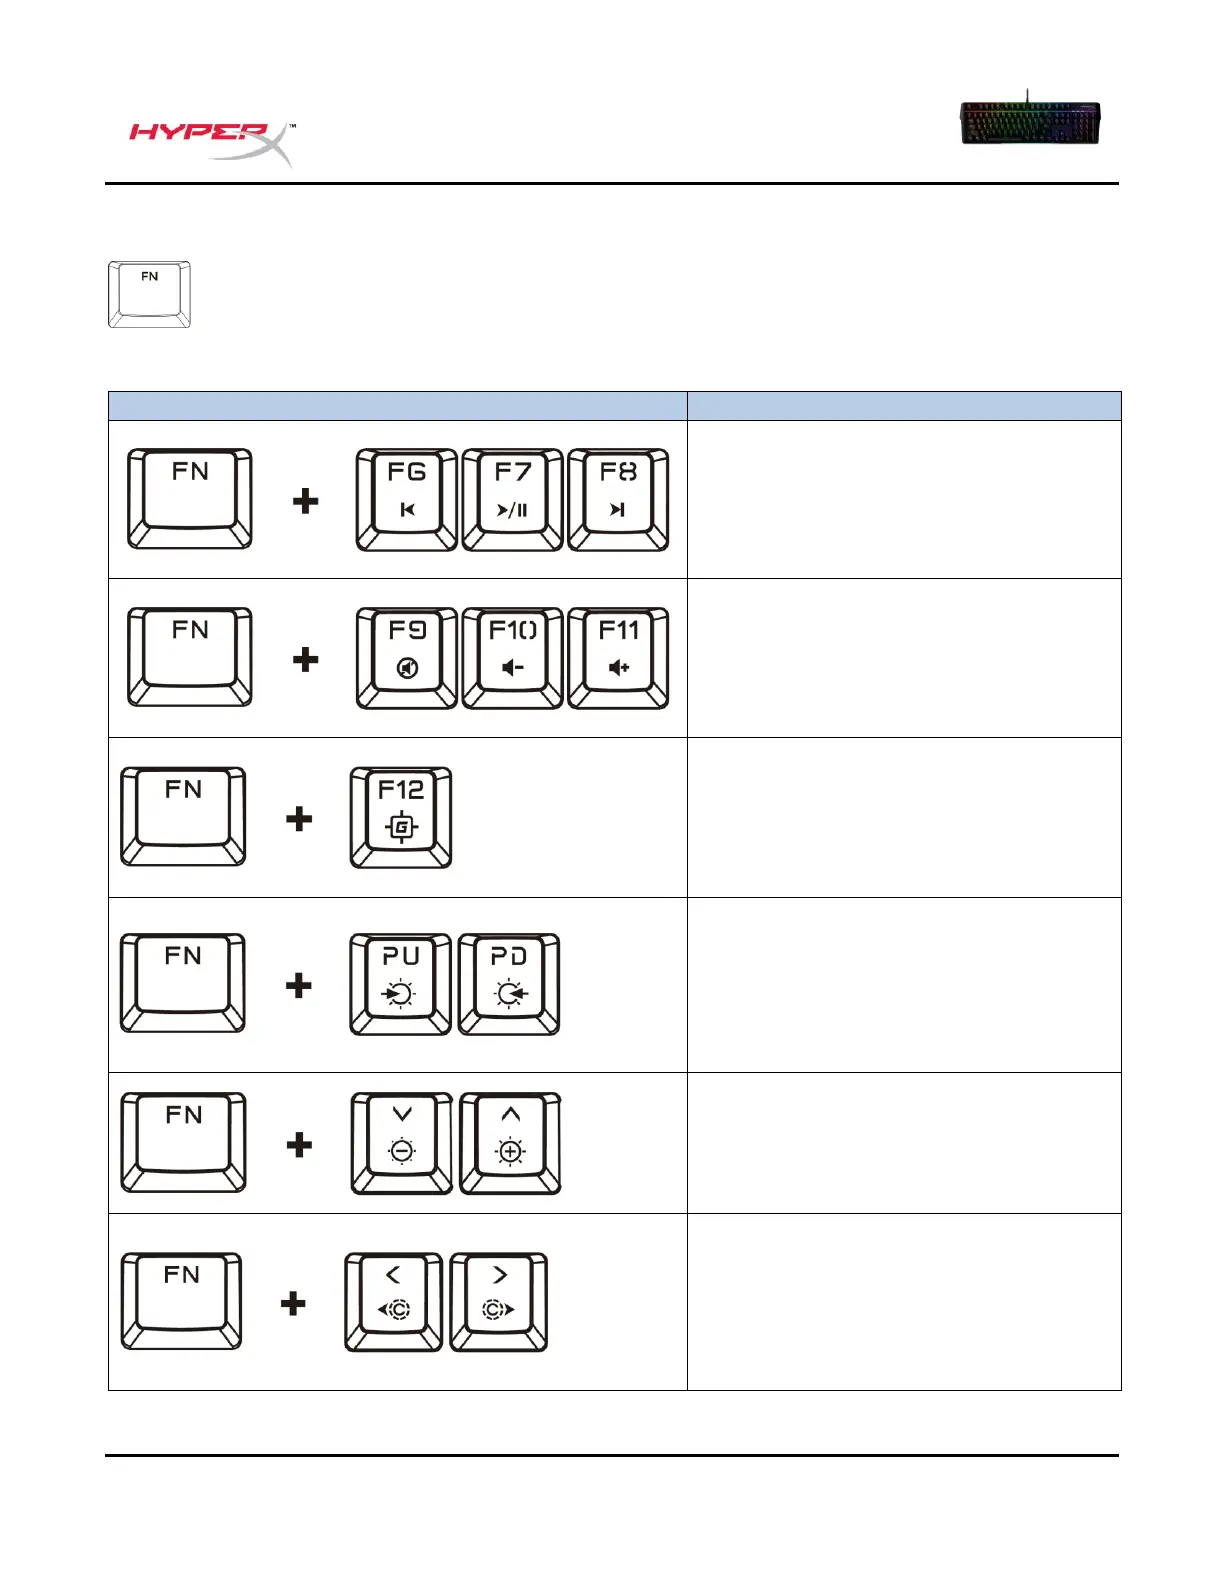Click the F7 play/pause key

[512, 500]
